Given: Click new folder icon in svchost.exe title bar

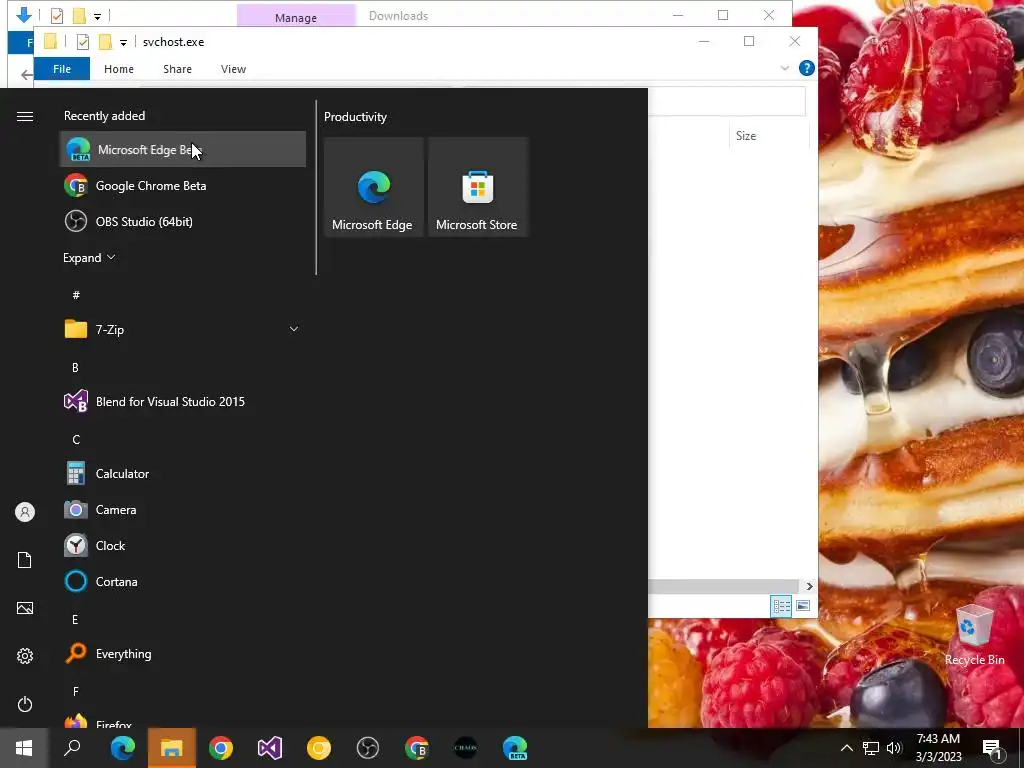Looking at the screenshot, I should (105, 42).
